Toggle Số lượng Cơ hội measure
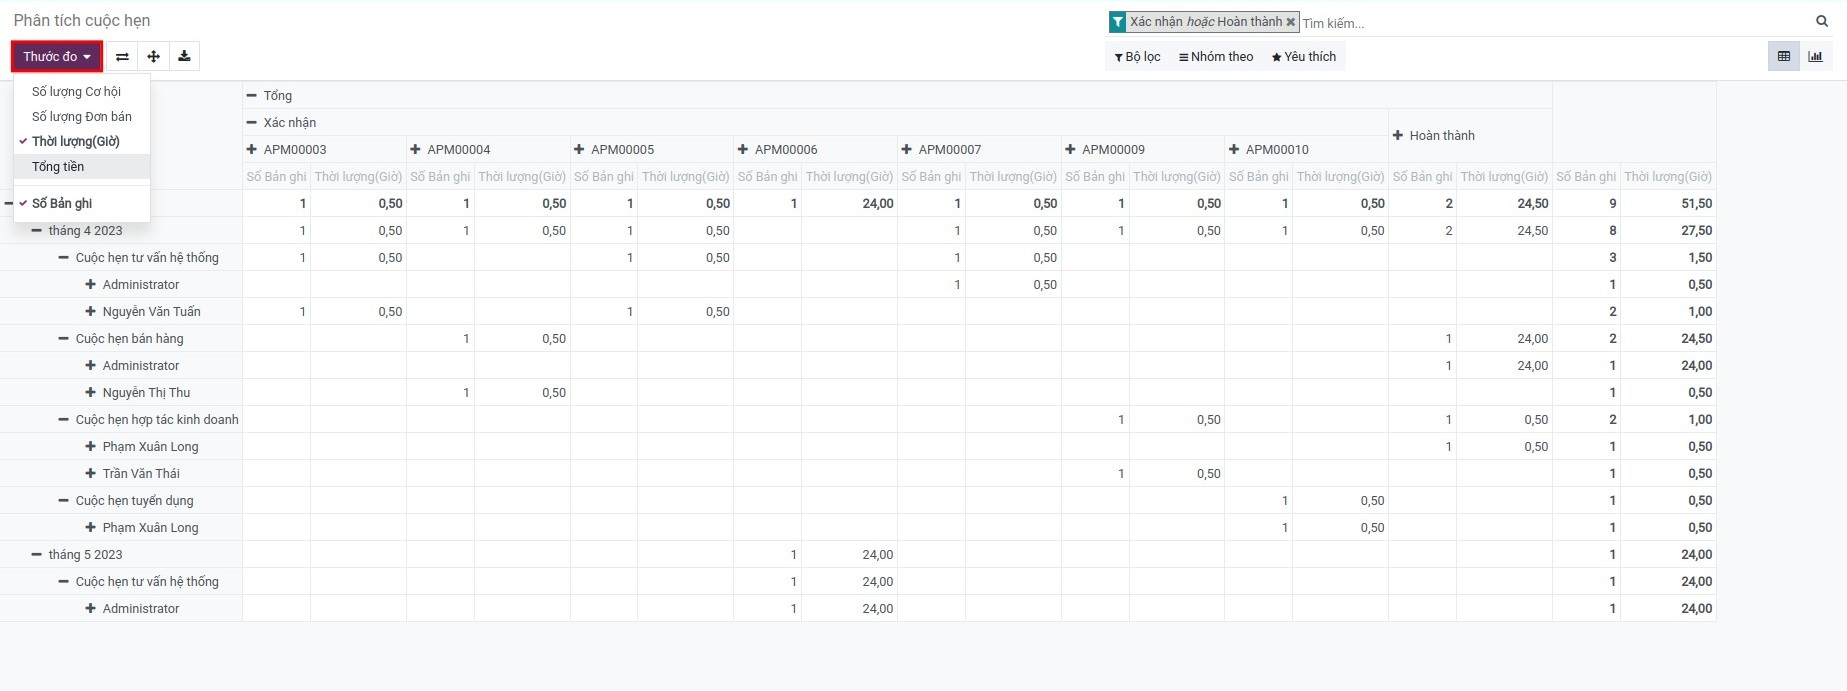 [82, 92]
